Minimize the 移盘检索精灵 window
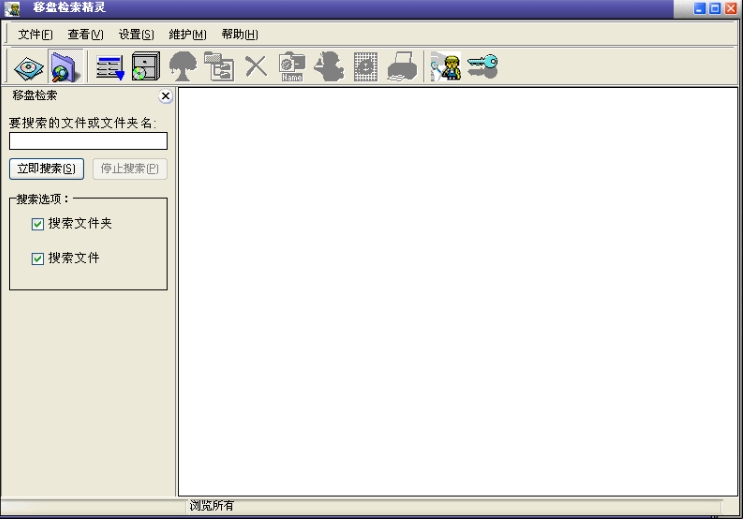The height and width of the screenshot is (522, 753). point(700,8)
